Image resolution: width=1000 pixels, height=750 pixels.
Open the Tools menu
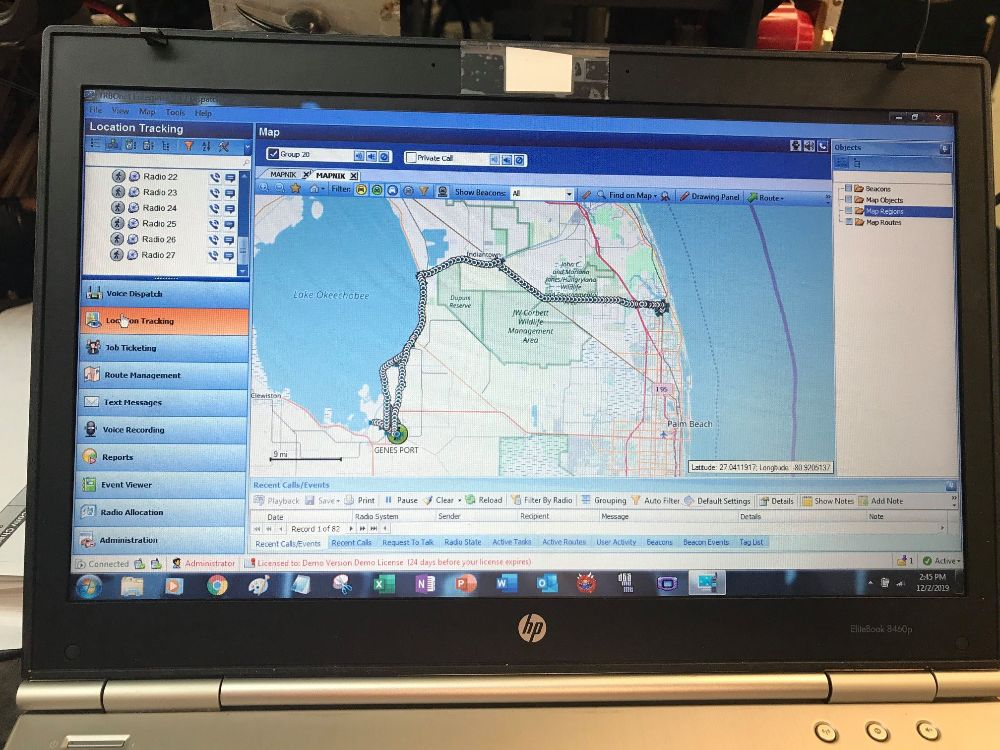[175, 113]
